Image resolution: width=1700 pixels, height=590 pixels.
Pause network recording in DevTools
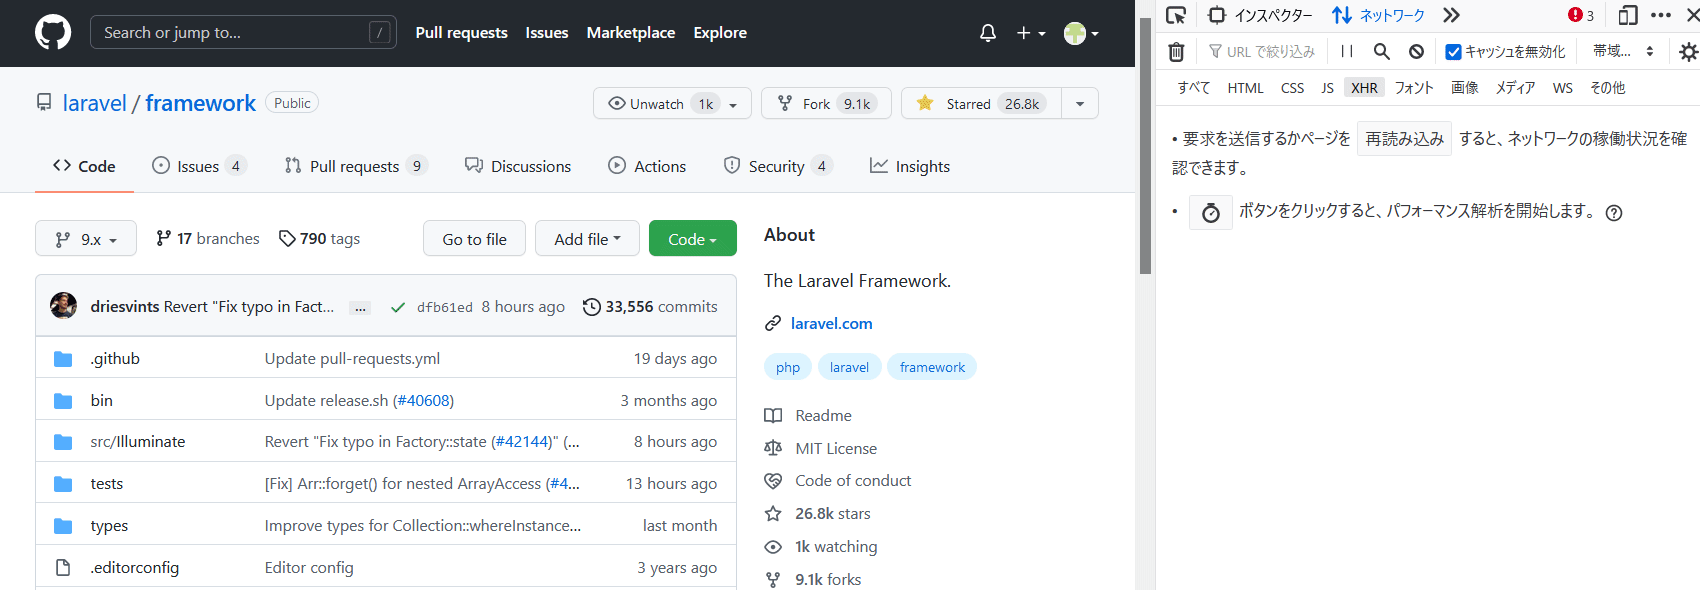1347,51
